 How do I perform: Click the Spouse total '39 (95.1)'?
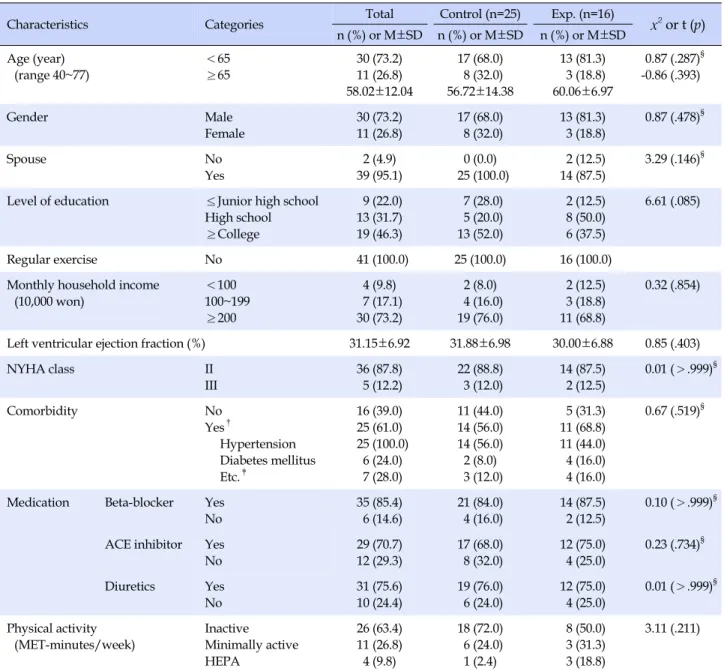[x=380, y=175]
